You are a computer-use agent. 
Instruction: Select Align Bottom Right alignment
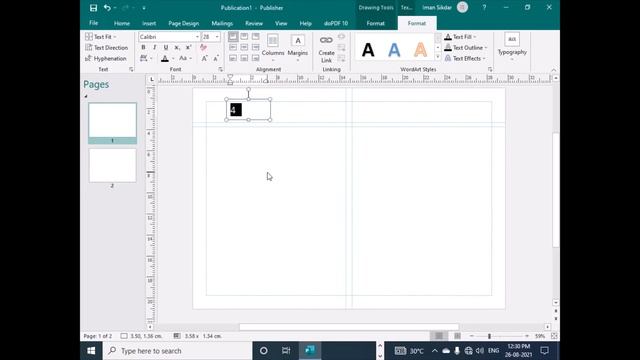256,58
